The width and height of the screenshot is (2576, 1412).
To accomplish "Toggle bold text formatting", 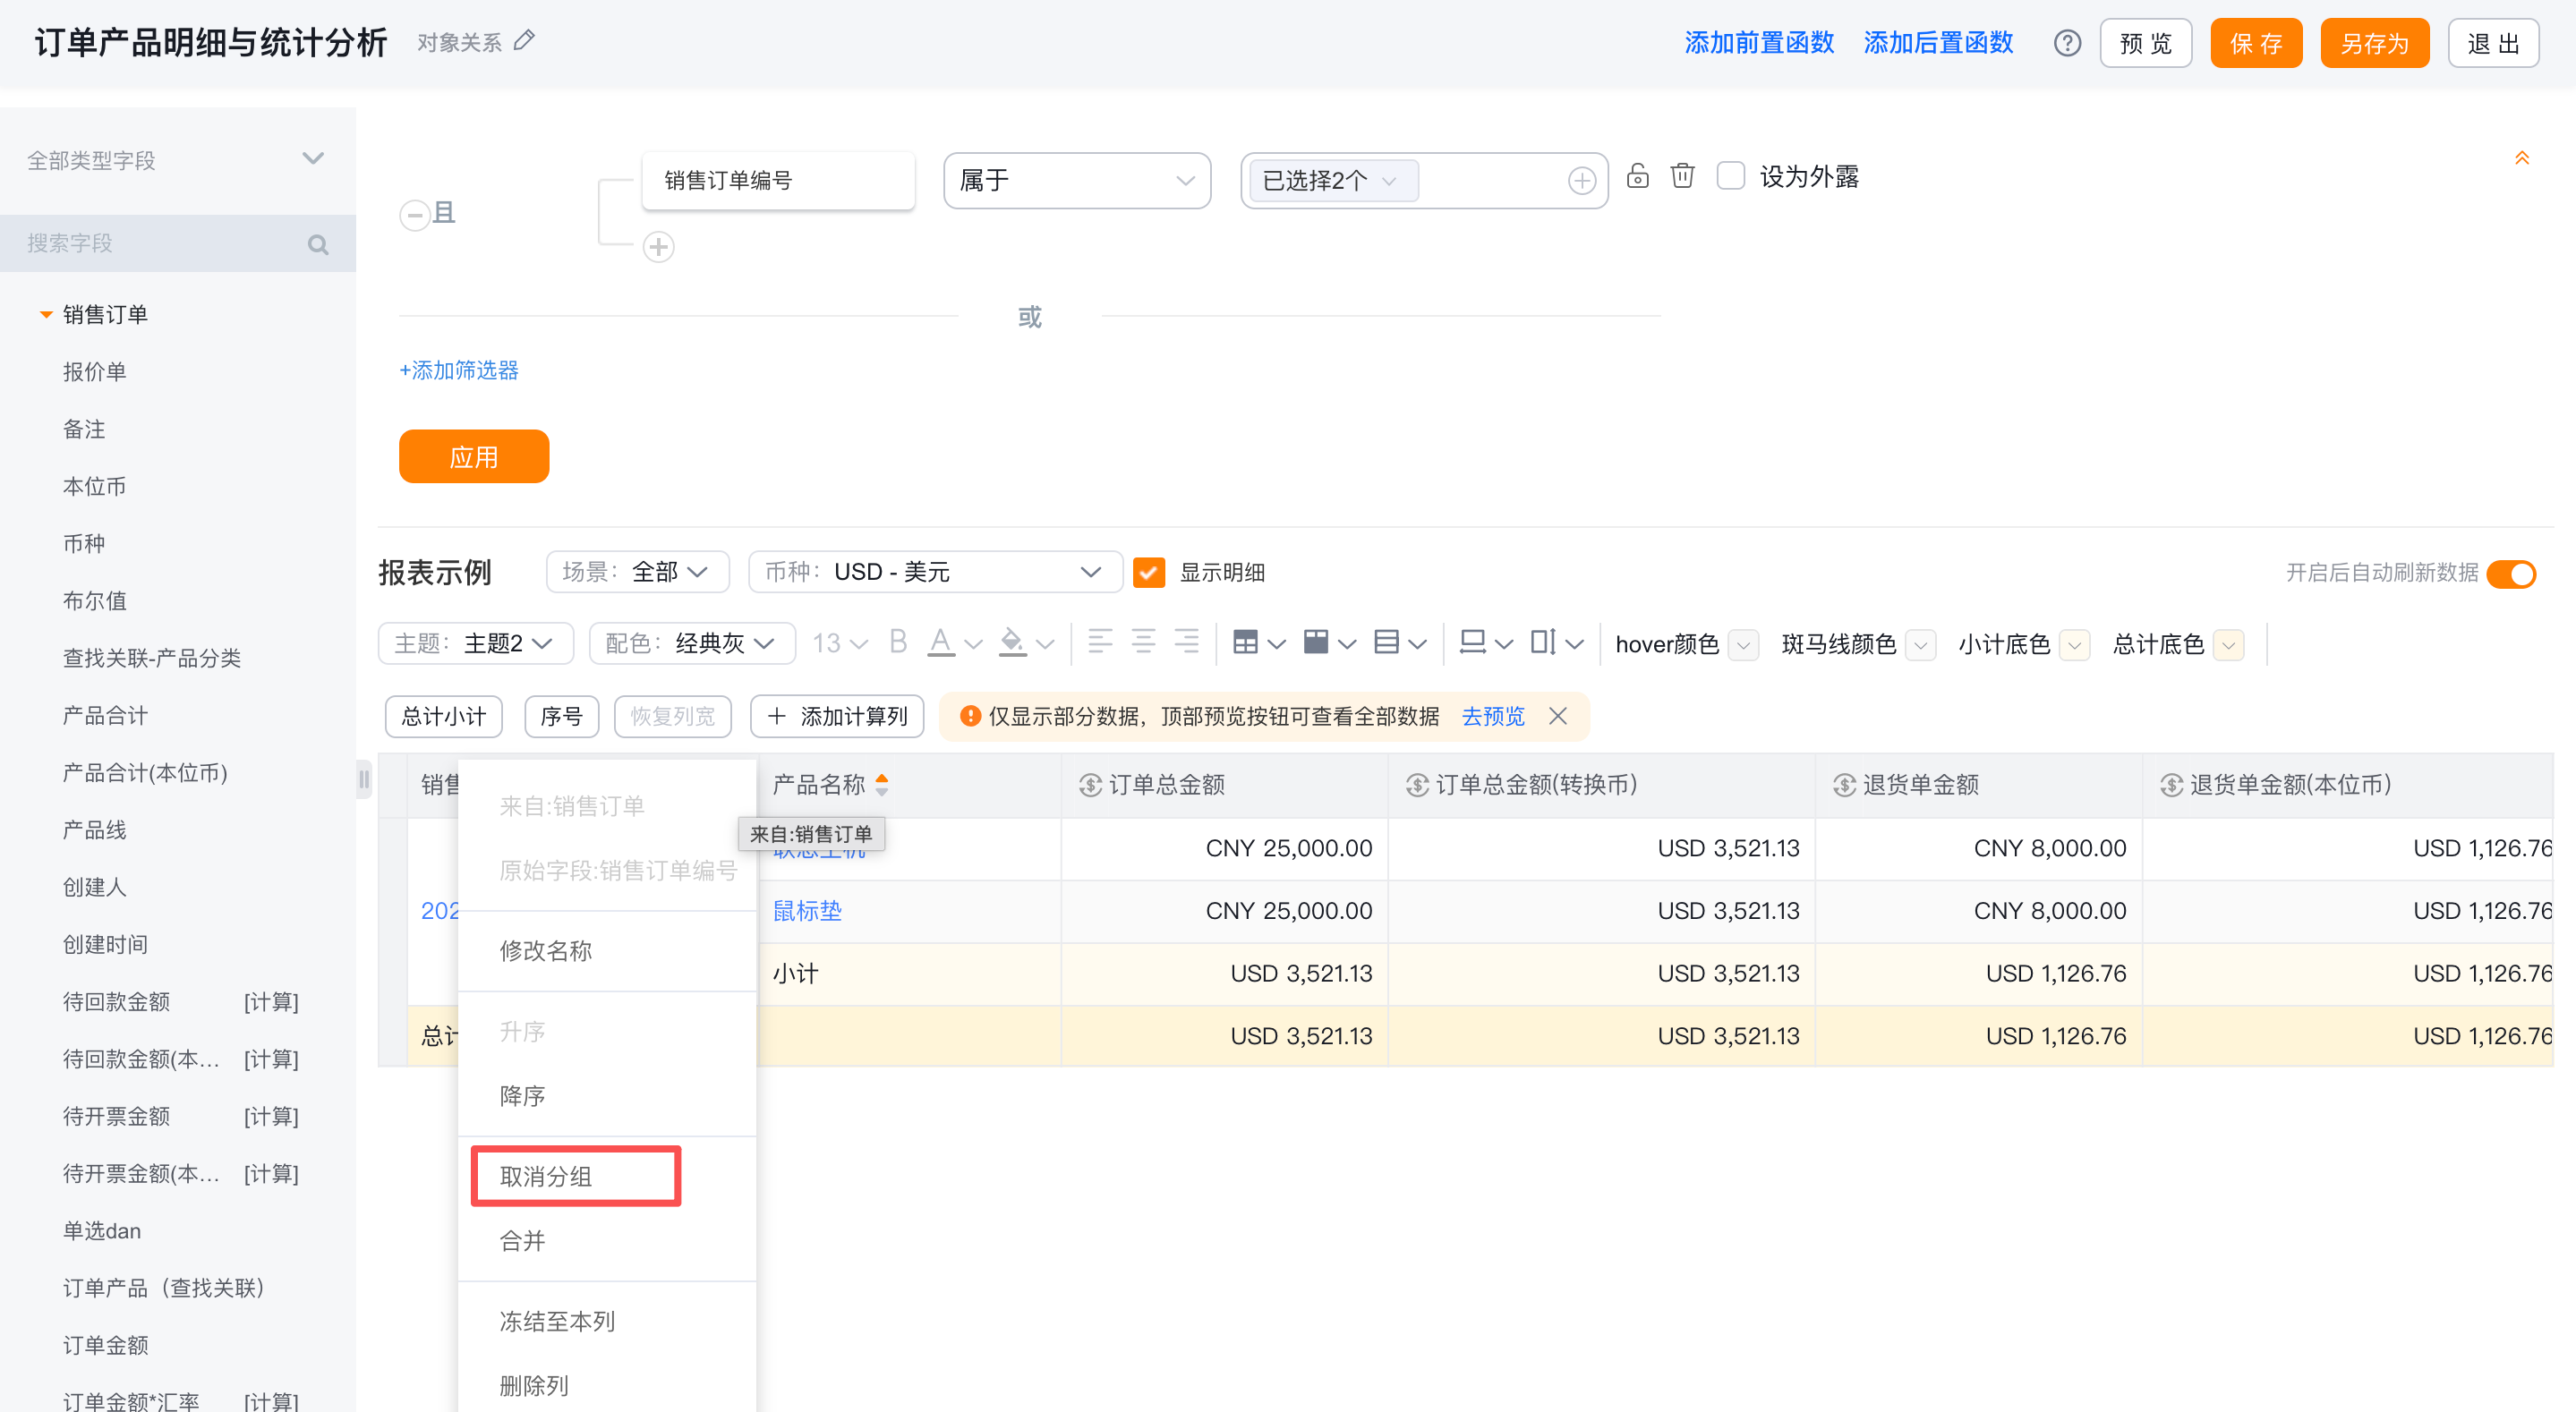I will (897, 642).
